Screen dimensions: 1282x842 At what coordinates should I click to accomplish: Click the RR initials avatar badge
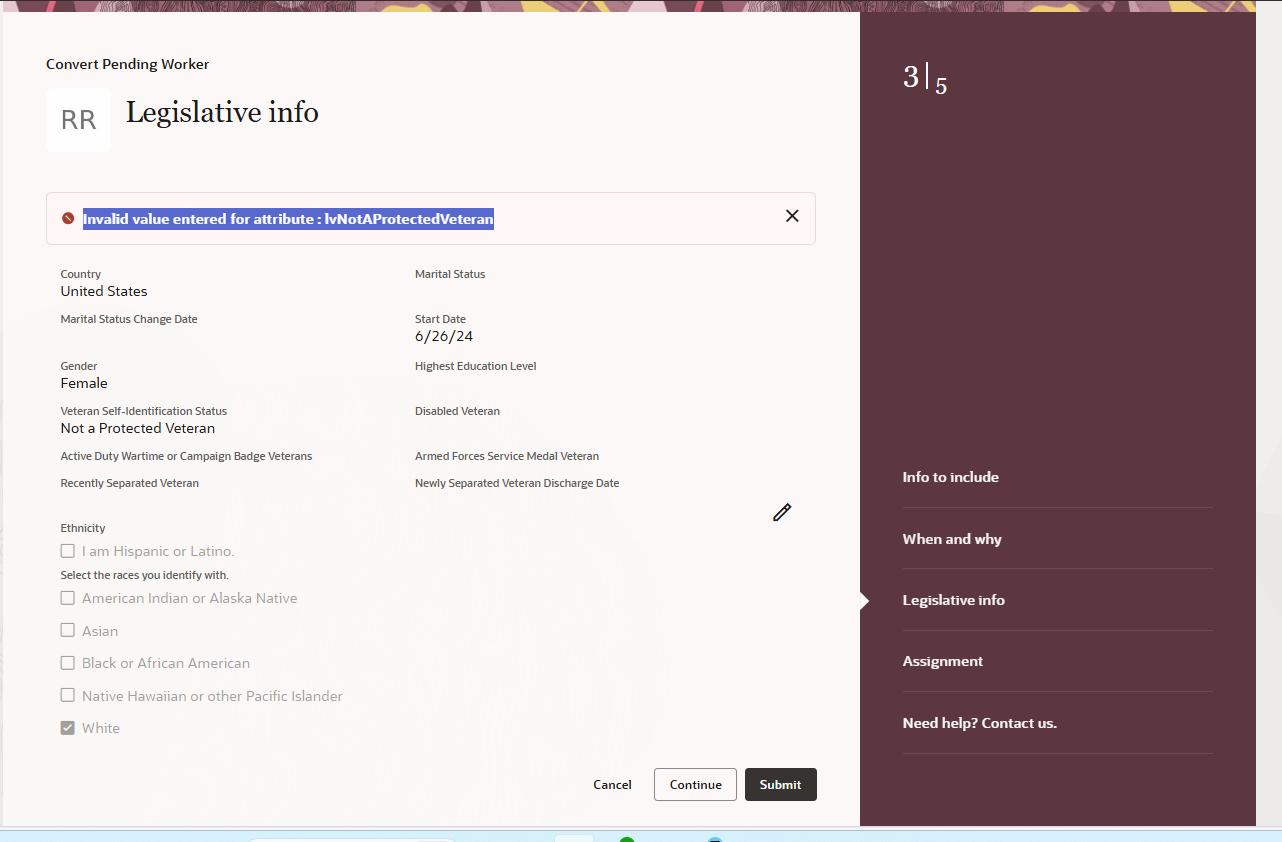(x=78, y=119)
